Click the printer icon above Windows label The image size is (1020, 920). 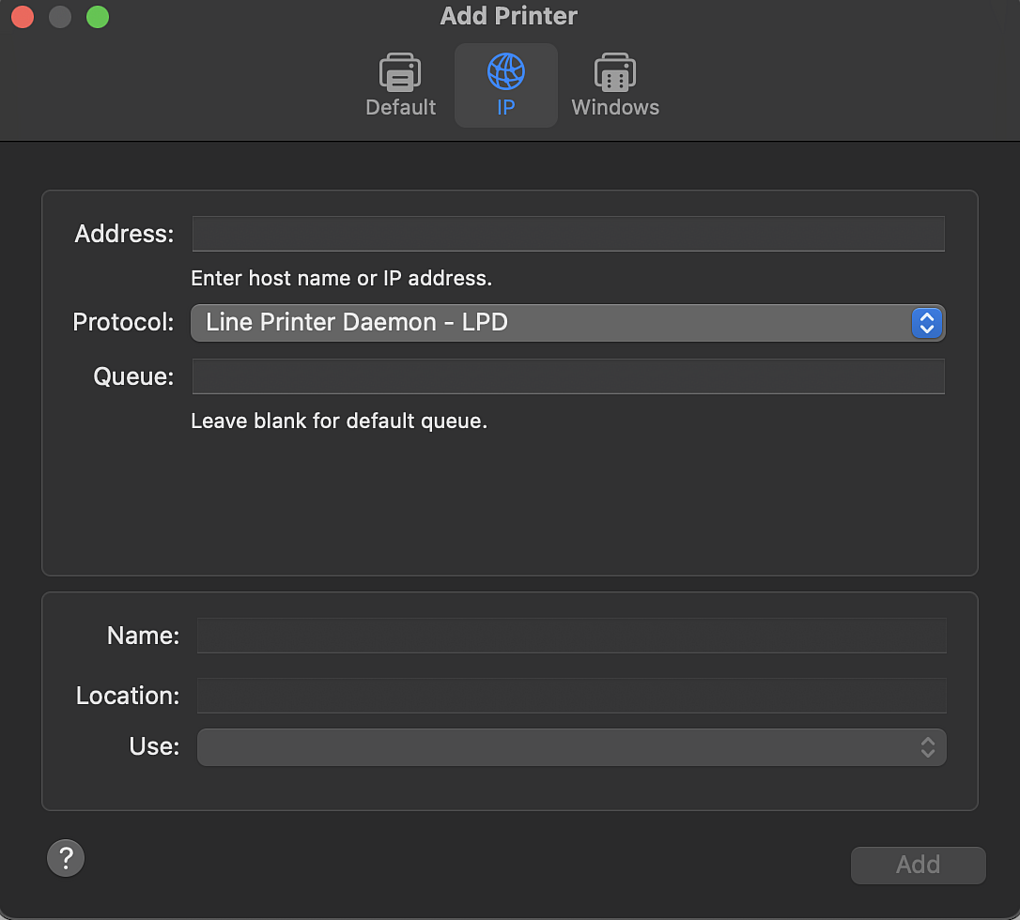pyautogui.click(x=614, y=71)
